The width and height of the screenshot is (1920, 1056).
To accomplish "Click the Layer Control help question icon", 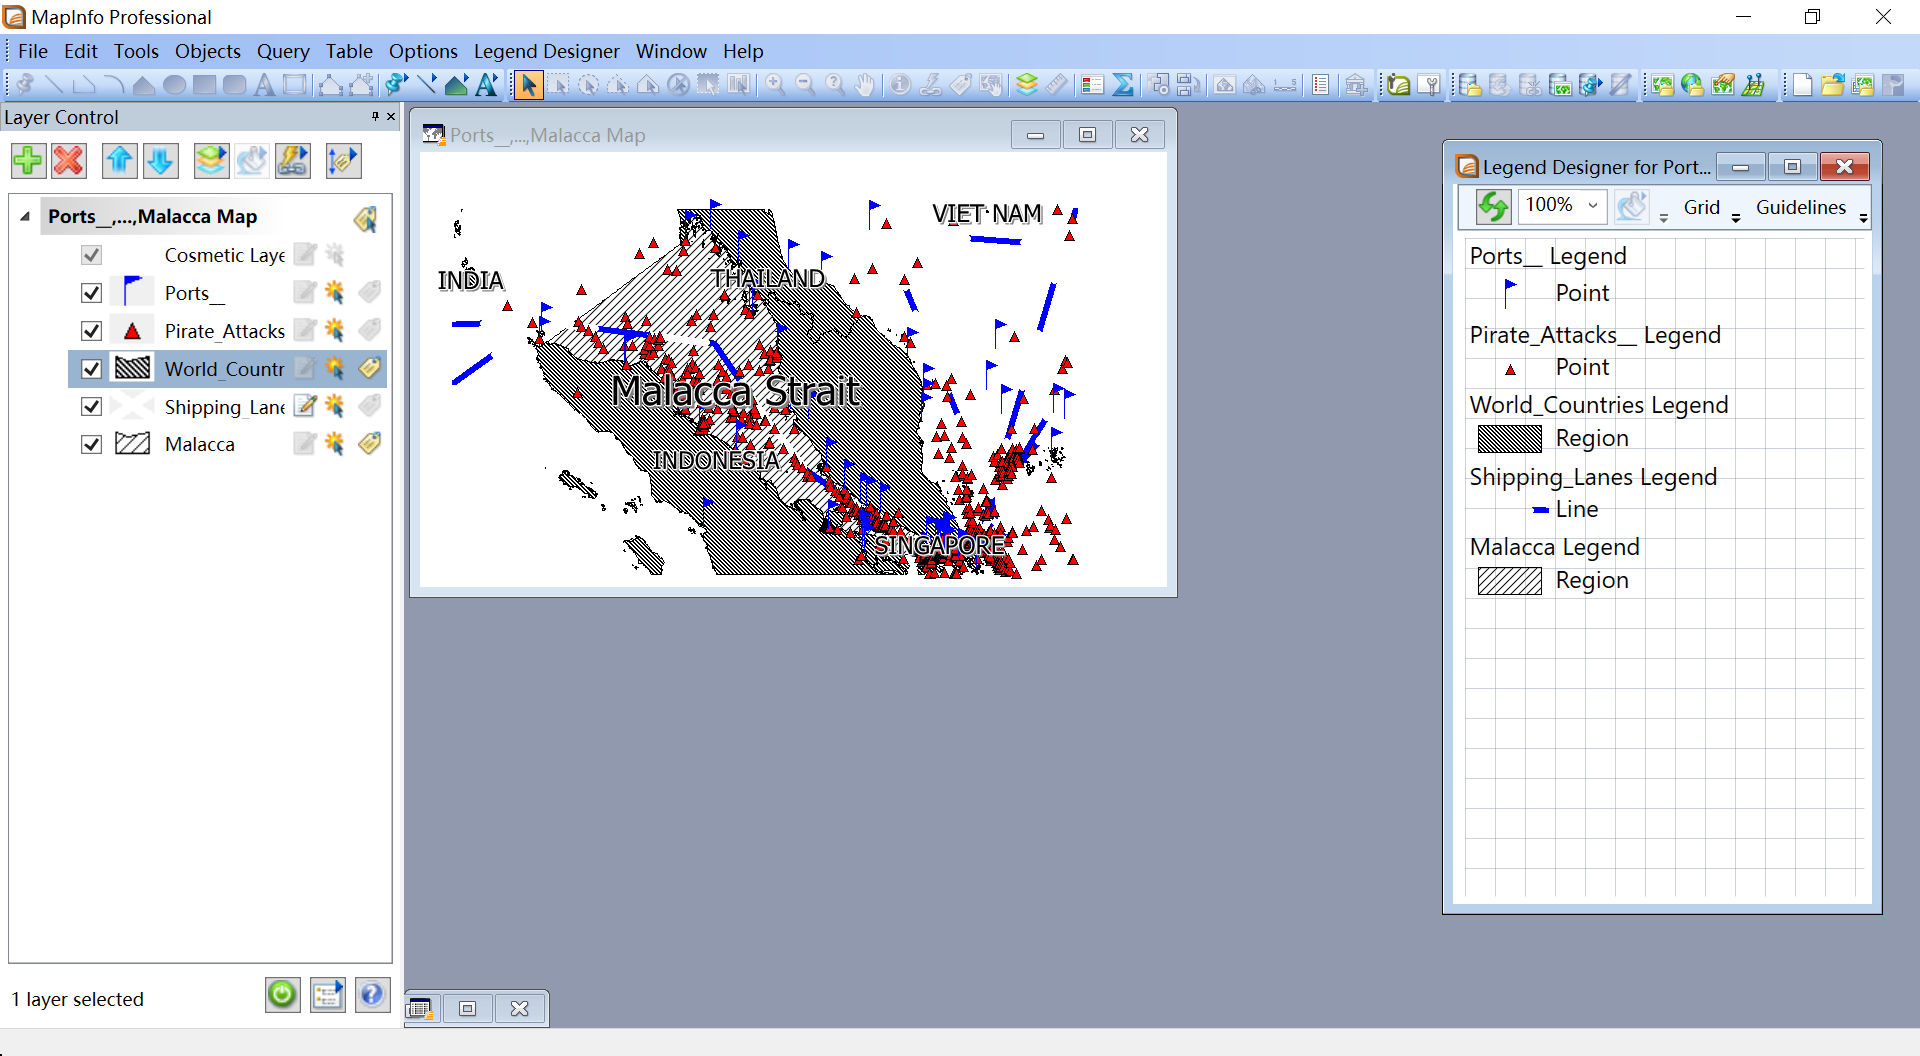I will (372, 995).
